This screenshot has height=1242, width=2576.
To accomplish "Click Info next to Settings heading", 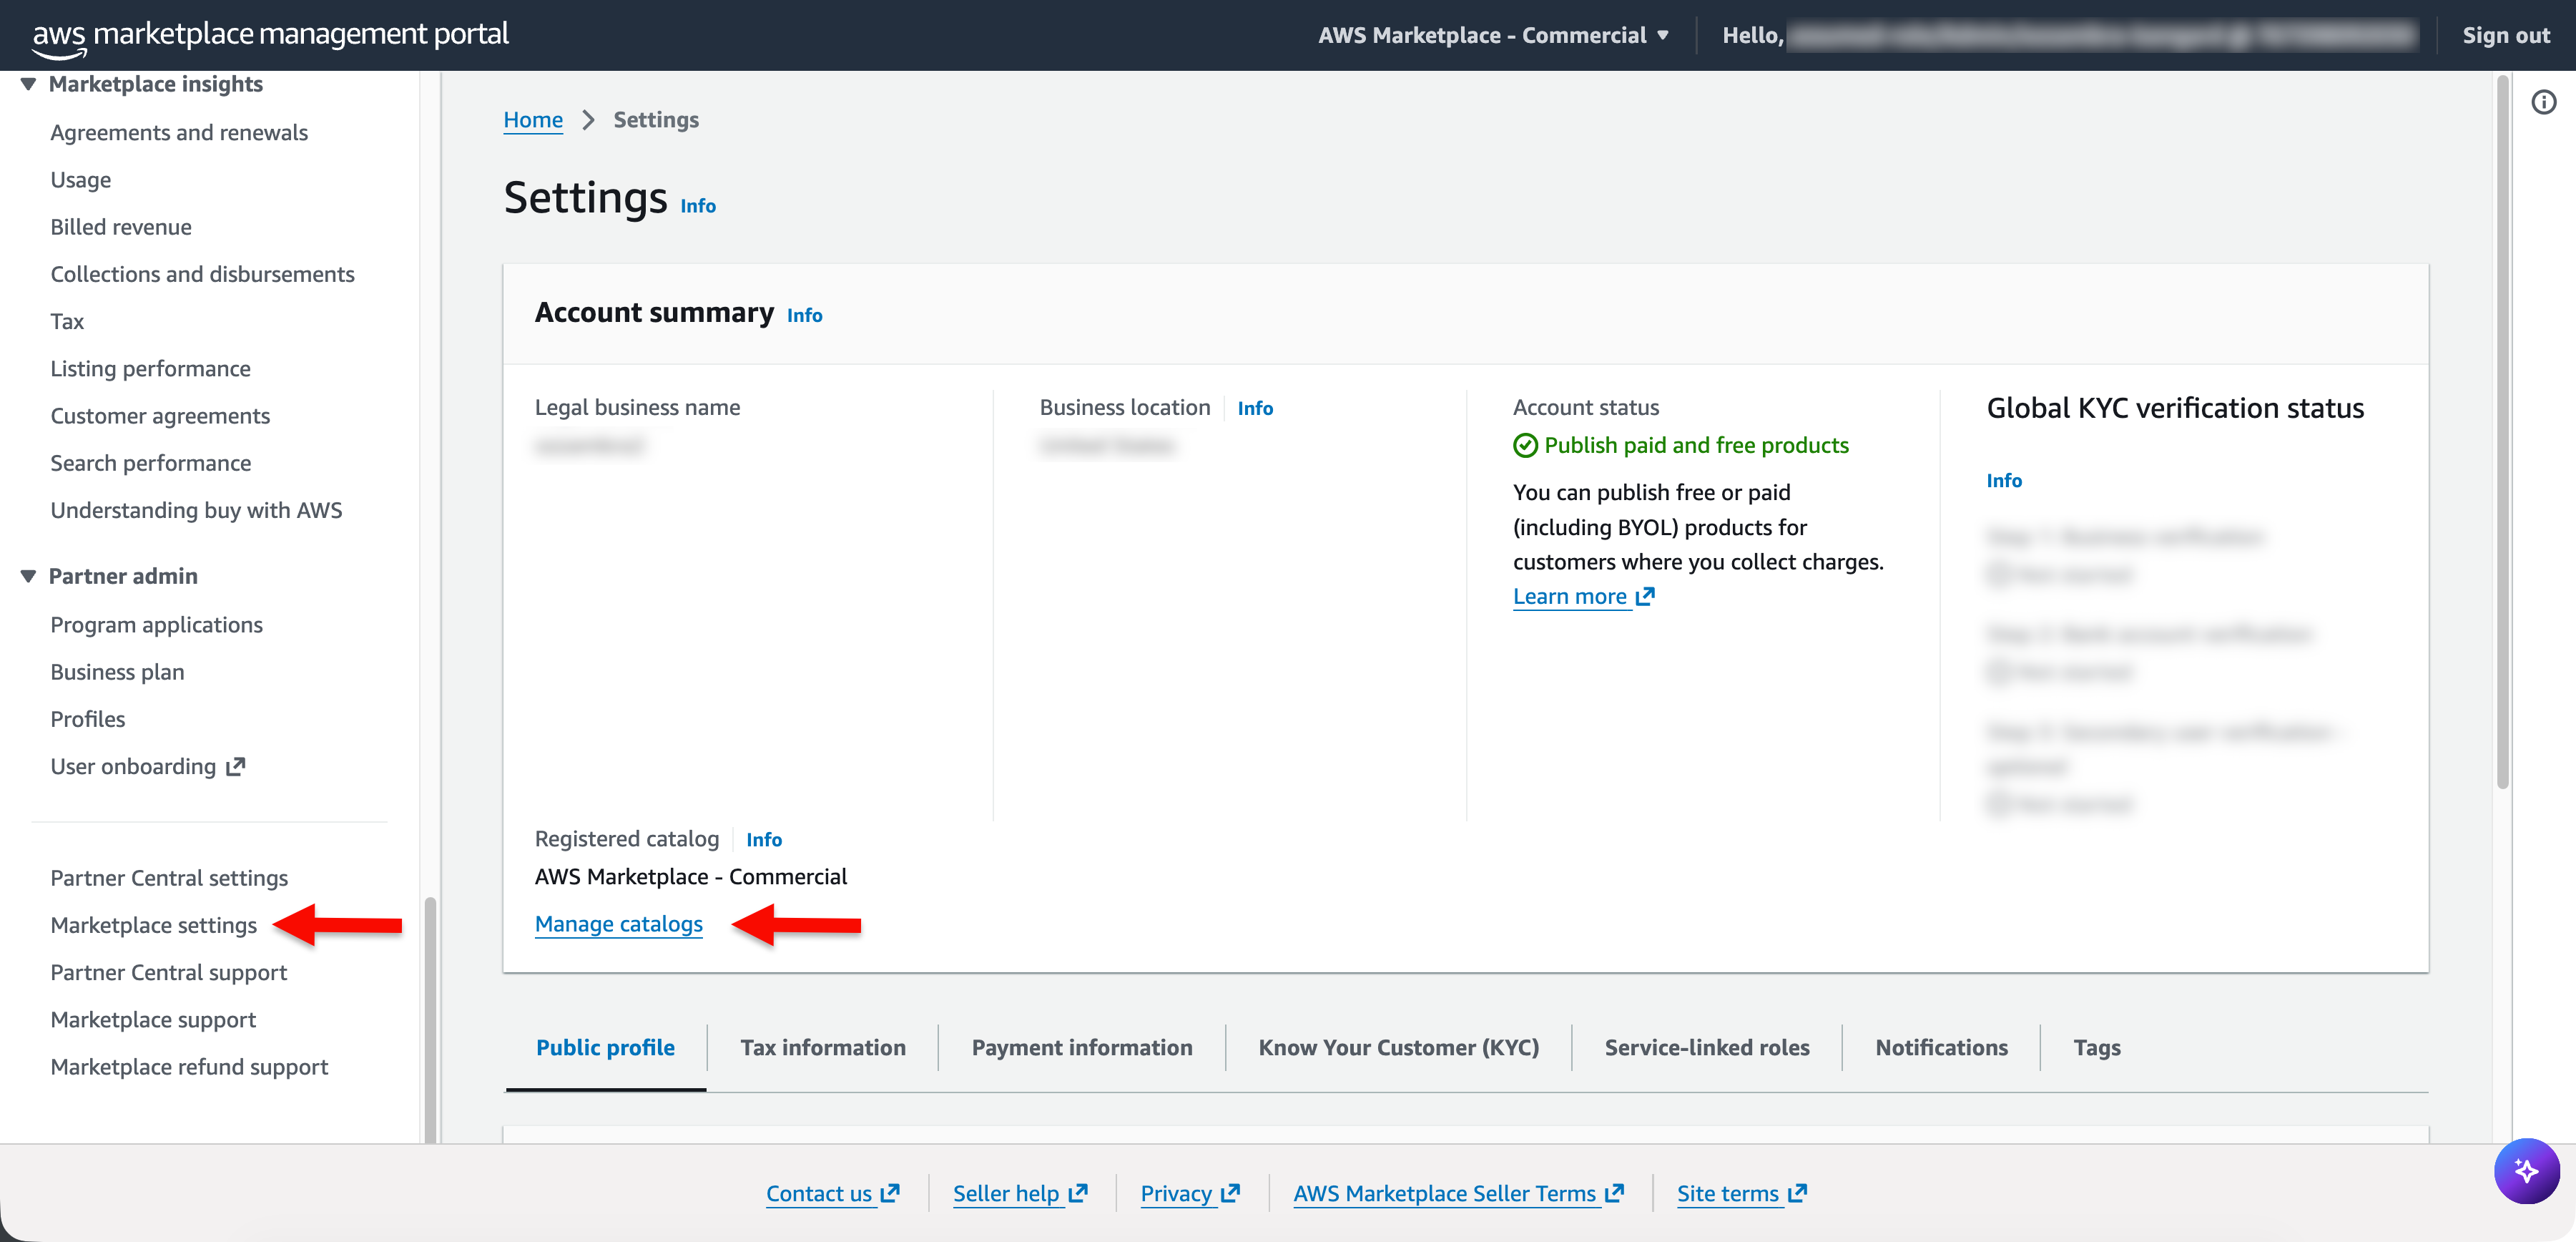I will (698, 206).
